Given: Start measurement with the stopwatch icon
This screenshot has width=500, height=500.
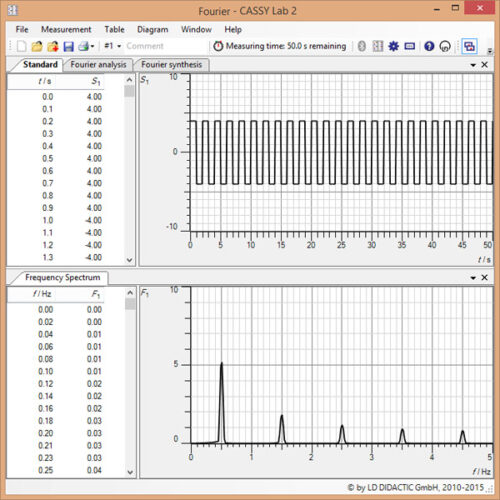Looking at the screenshot, I should click(218, 46).
